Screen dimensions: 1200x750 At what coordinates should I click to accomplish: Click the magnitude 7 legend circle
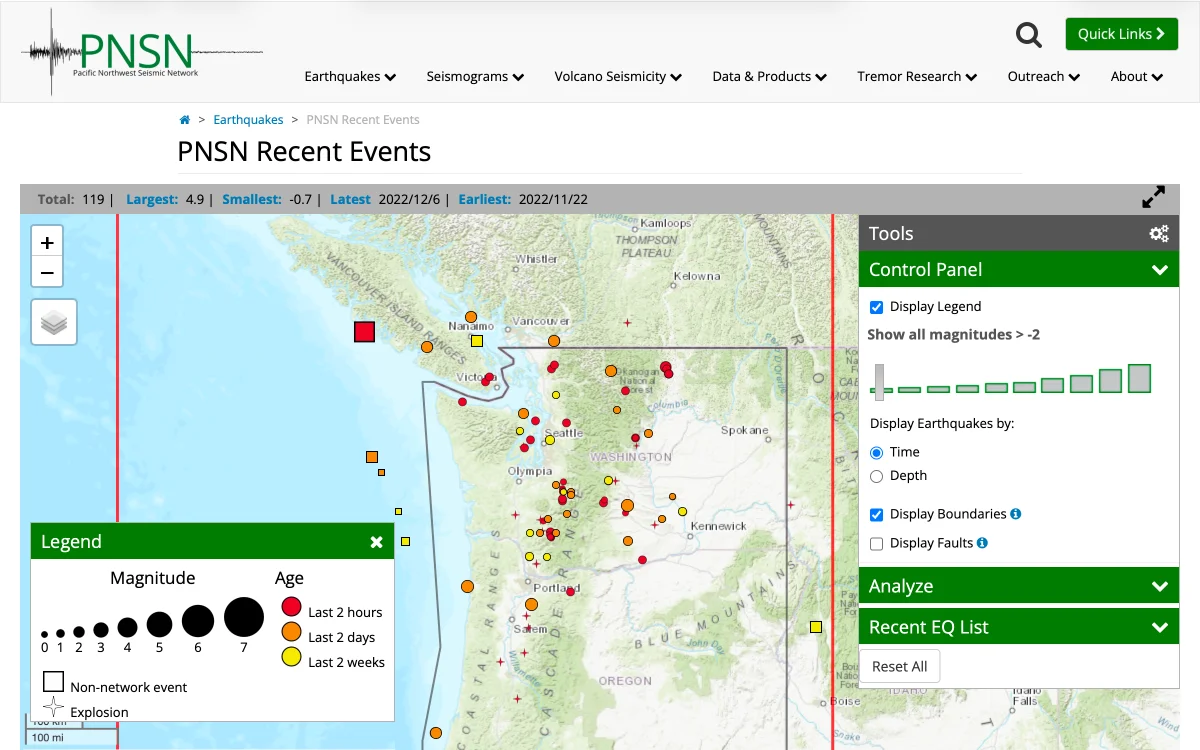pyautogui.click(x=244, y=617)
